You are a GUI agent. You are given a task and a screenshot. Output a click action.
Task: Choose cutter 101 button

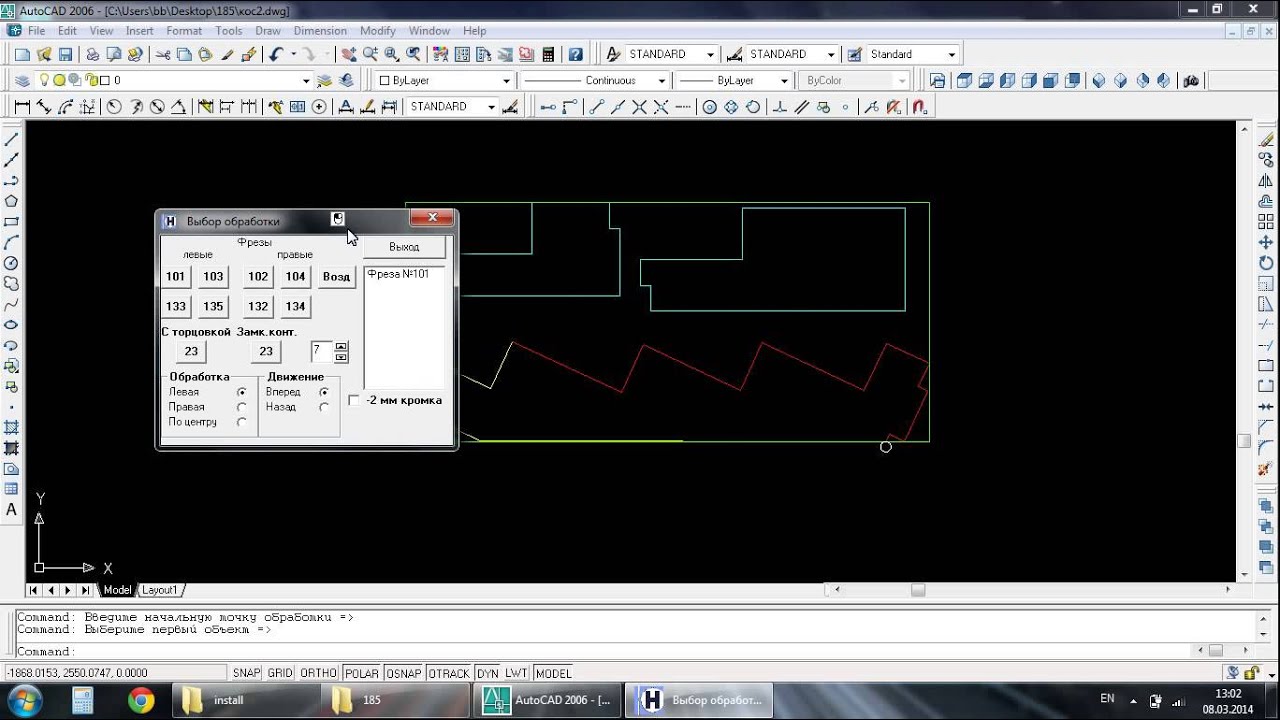pyautogui.click(x=176, y=277)
